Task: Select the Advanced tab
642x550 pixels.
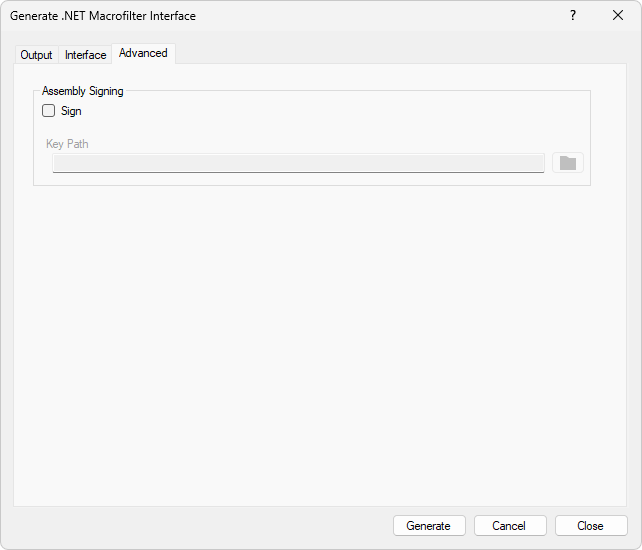Action: pos(143,53)
